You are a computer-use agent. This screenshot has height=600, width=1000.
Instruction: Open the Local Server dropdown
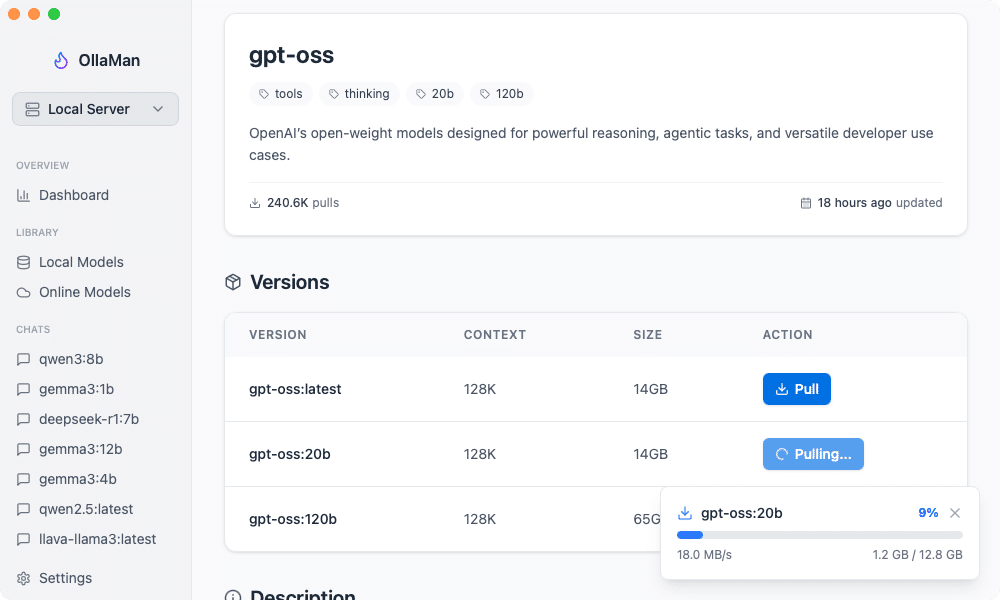[x=95, y=109]
